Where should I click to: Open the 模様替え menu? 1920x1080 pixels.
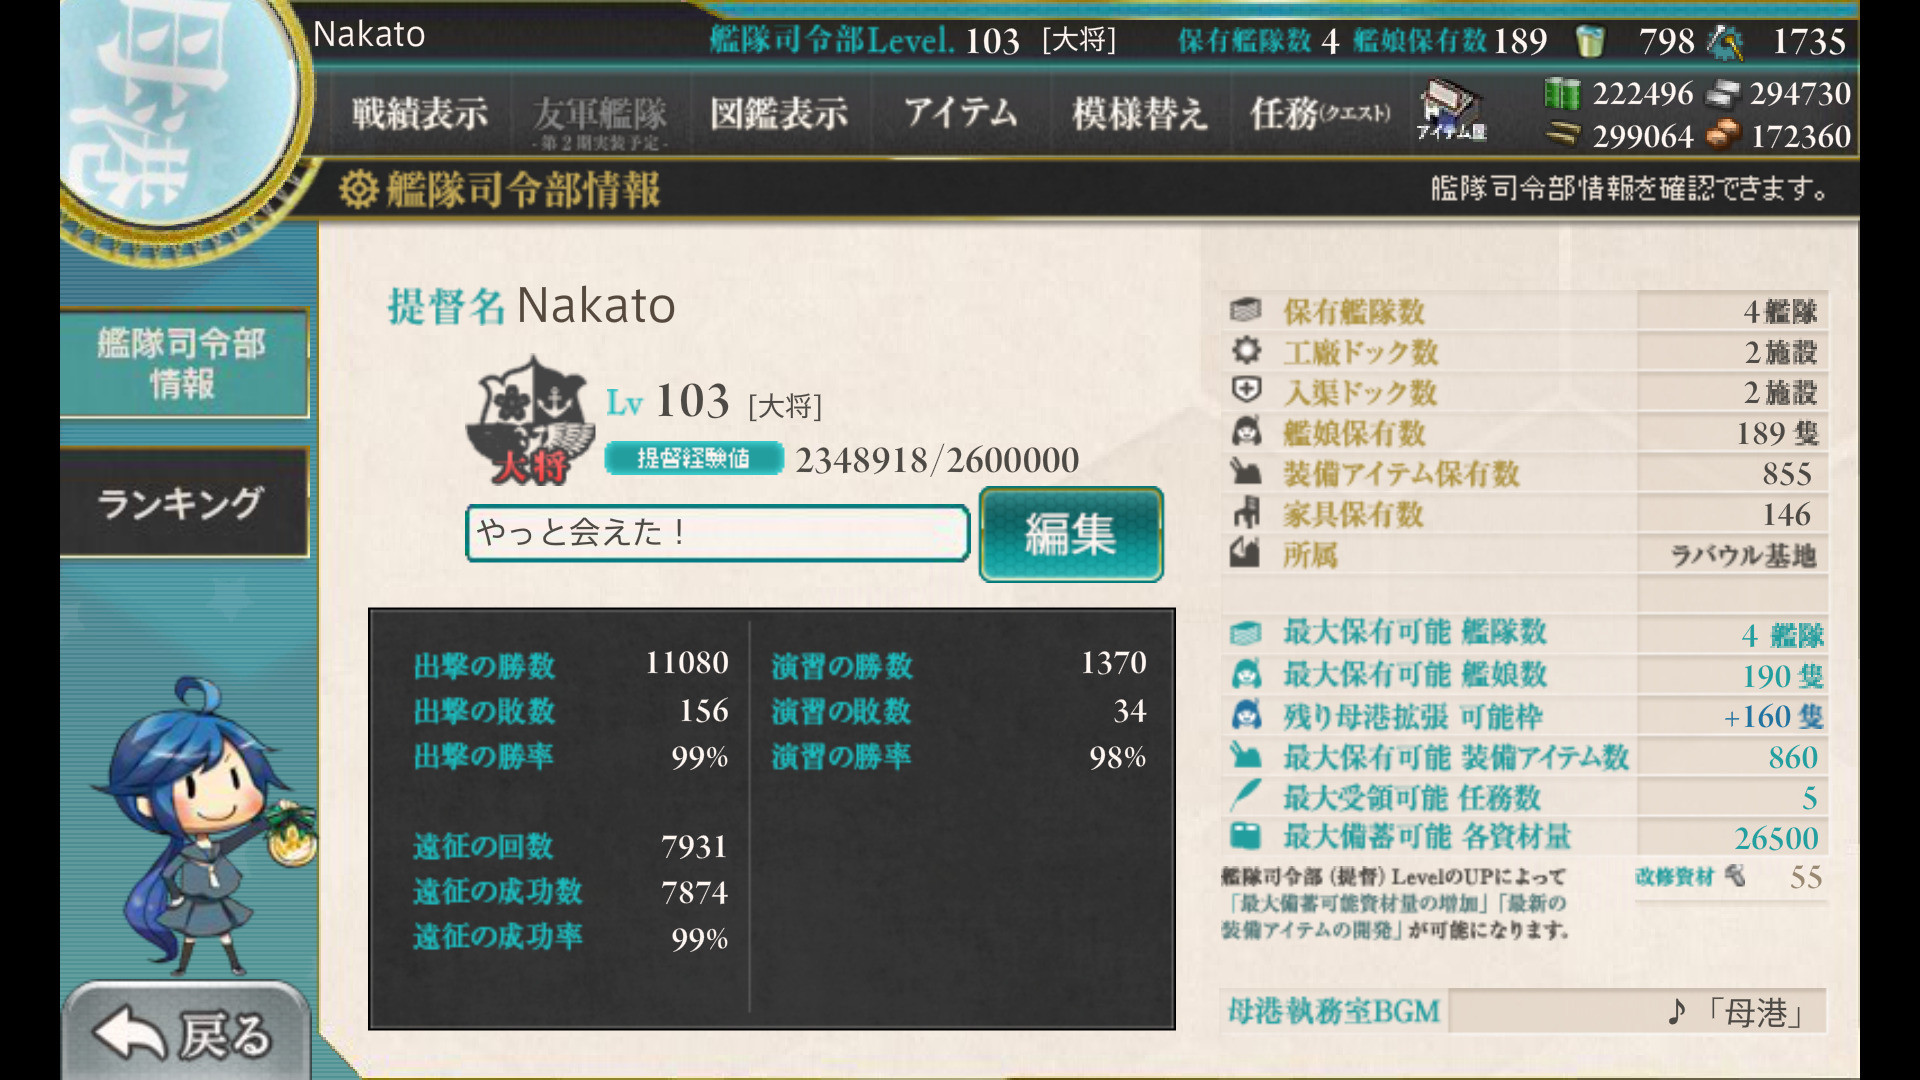[1139, 113]
